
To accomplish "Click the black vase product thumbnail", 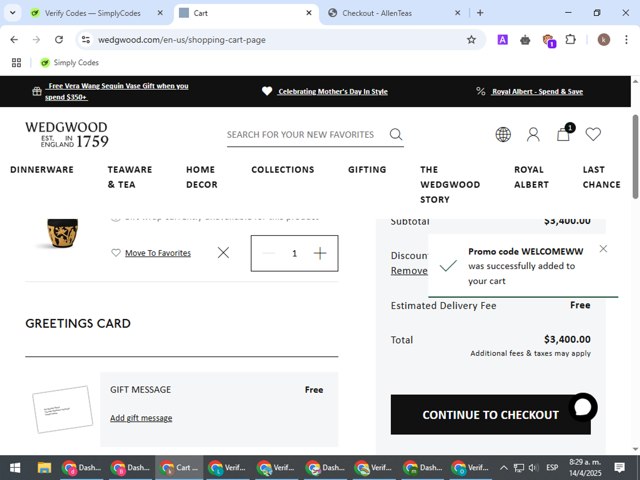I will (60, 233).
